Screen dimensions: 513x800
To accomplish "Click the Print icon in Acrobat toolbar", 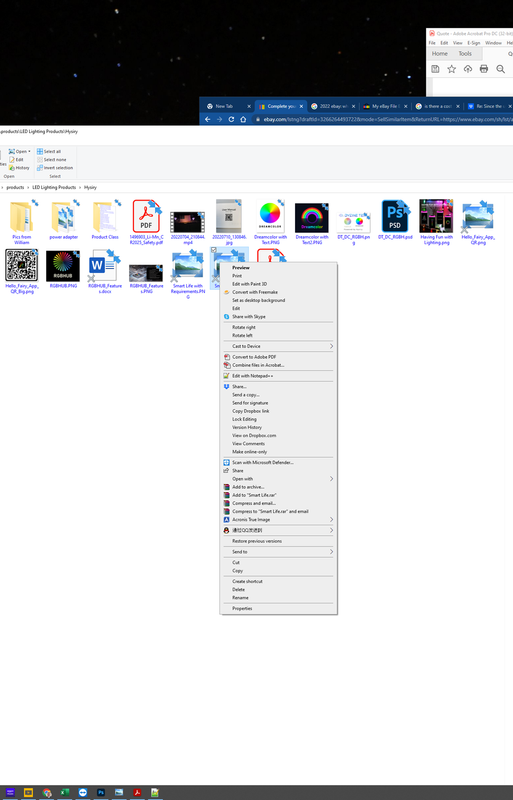I will (484, 69).
